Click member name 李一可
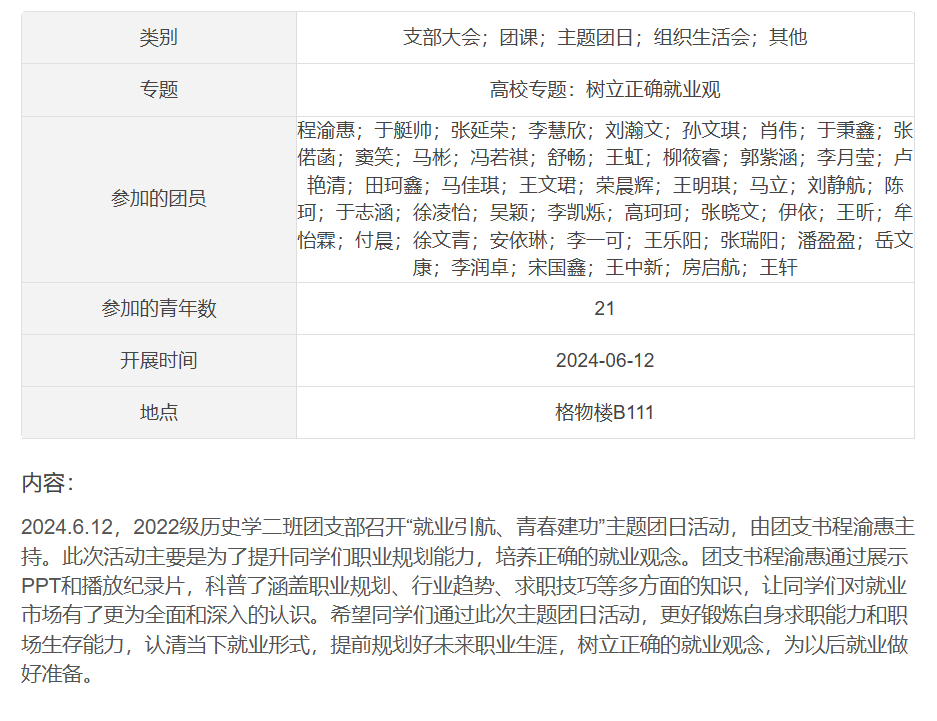Viewport: 937px width, 721px height. [x=596, y=240]
